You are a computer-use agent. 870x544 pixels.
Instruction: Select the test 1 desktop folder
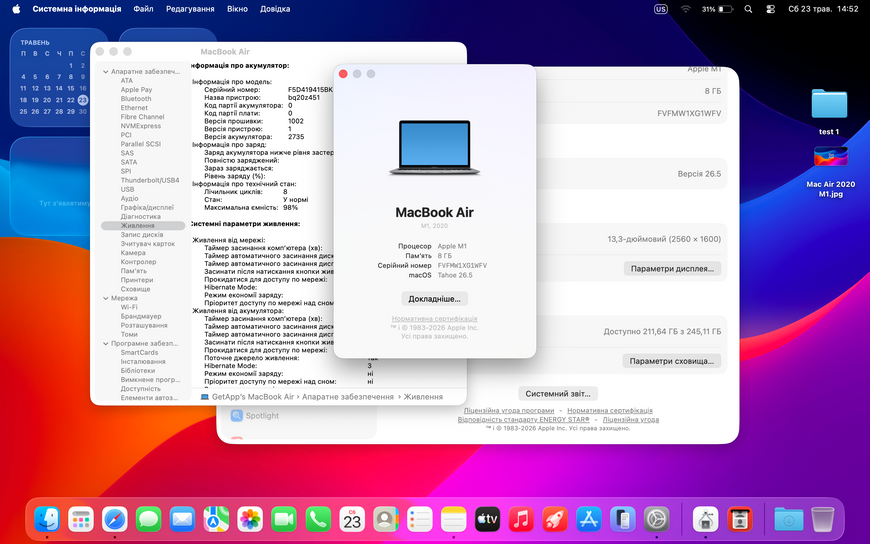pos(829,112)
